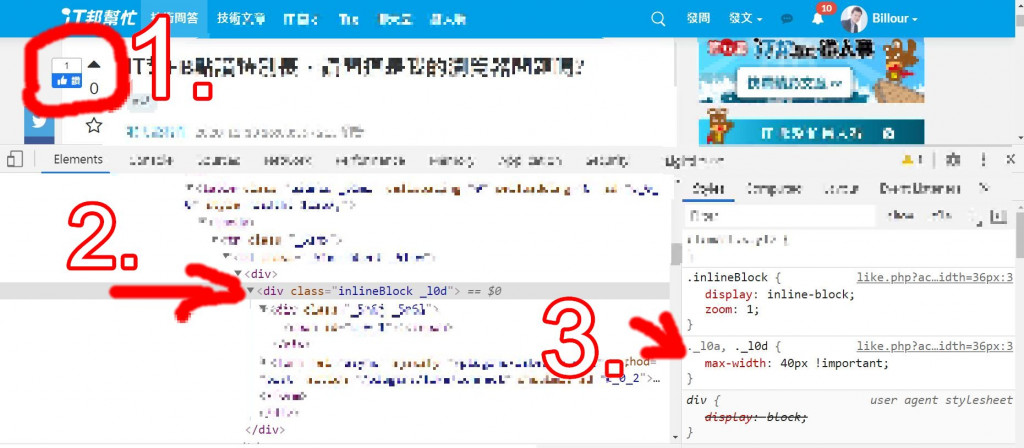Click the DOM tree vertical scrollbar

[675, 255]
